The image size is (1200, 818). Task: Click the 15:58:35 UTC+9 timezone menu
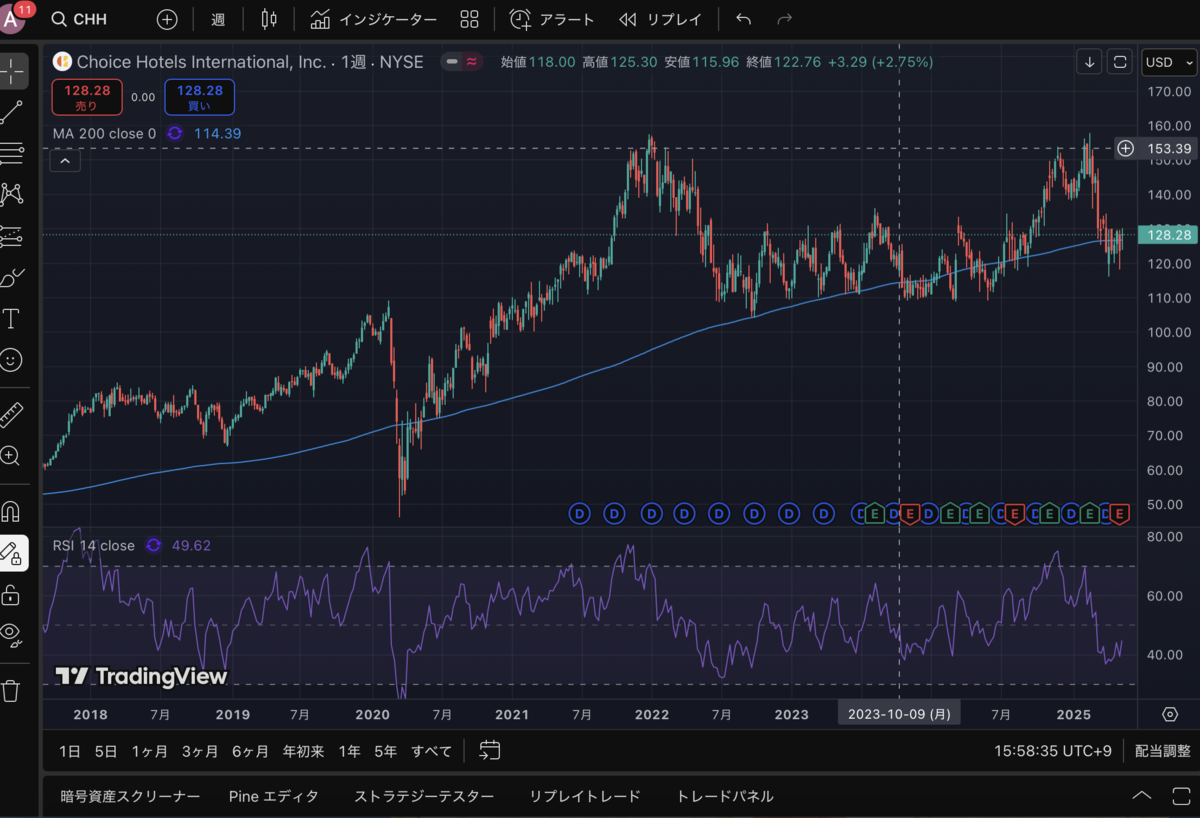click(1053, 751)
